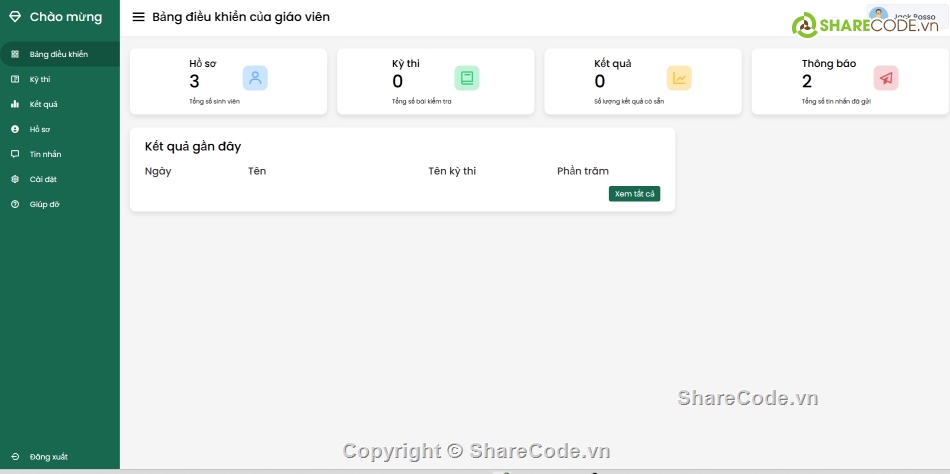
Task: Click the diamond logo in sidebar
Action: click(x=15, y=17)
